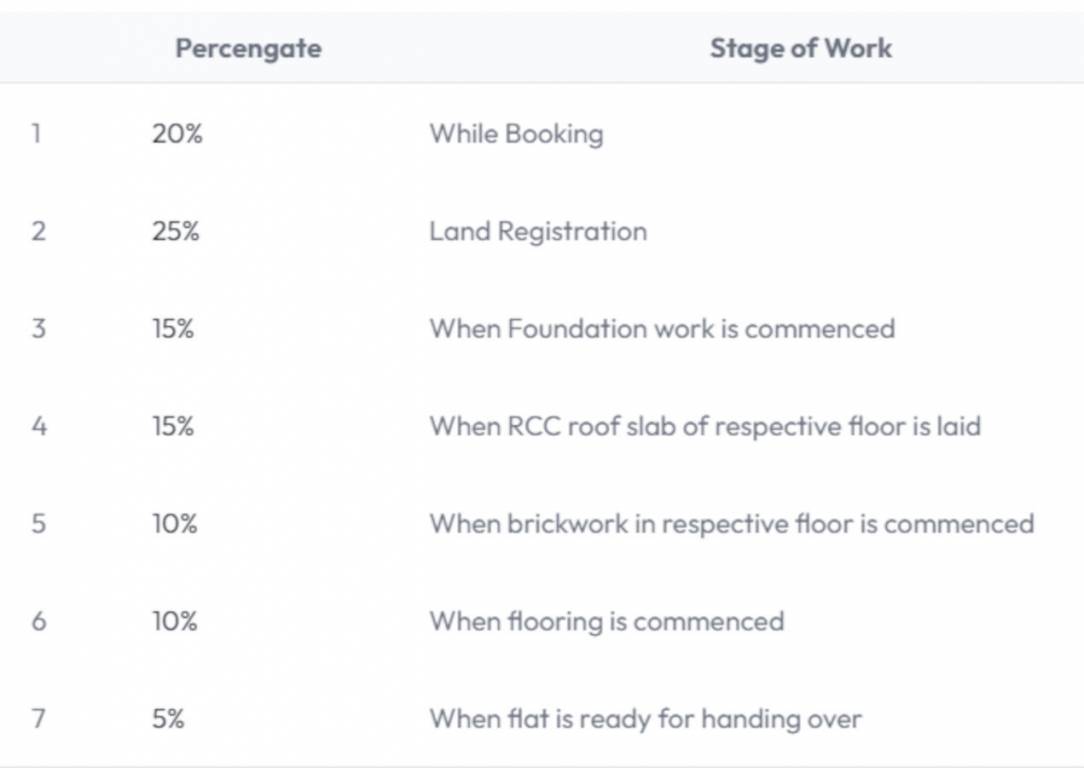Image resolution: width=1084 pixels, height=768 pixels.
Task: Click the 10% value in row 5
Action: (175, 523)
